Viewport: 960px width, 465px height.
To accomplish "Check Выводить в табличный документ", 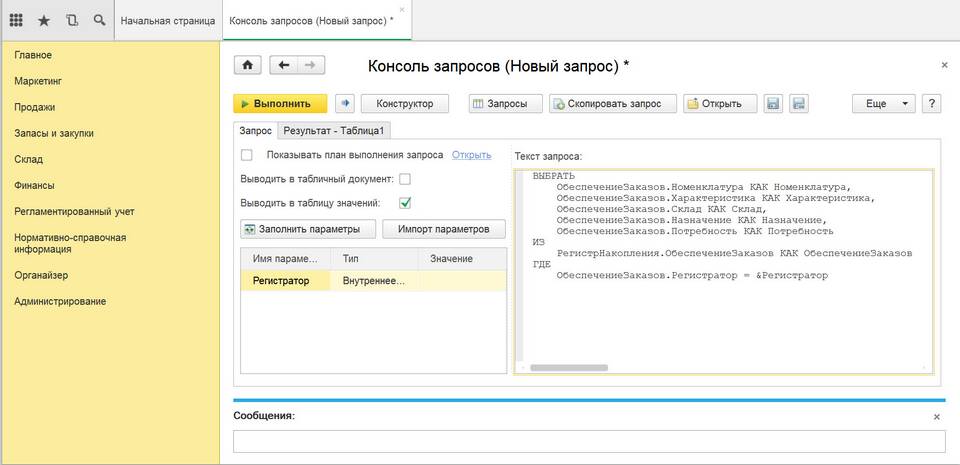I will tap(405, 179).
